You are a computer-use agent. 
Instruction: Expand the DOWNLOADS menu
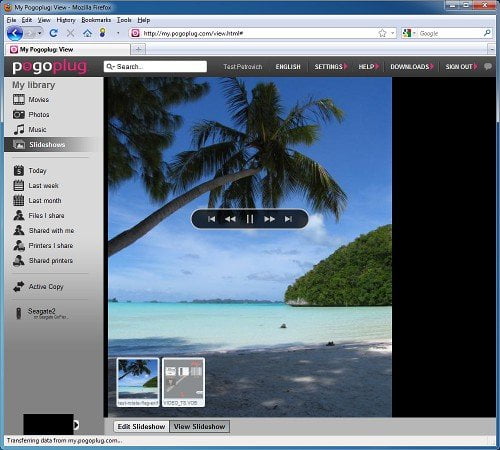pyautogui.click(x=412, y=67)
